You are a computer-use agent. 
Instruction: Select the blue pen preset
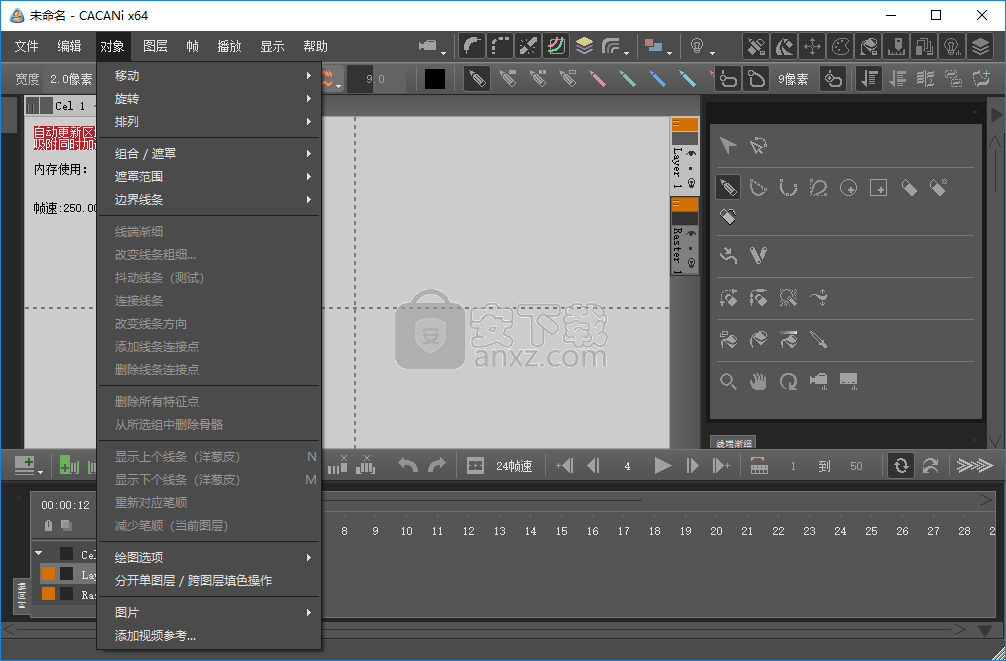pyautogui.click(x=657, y=79)
